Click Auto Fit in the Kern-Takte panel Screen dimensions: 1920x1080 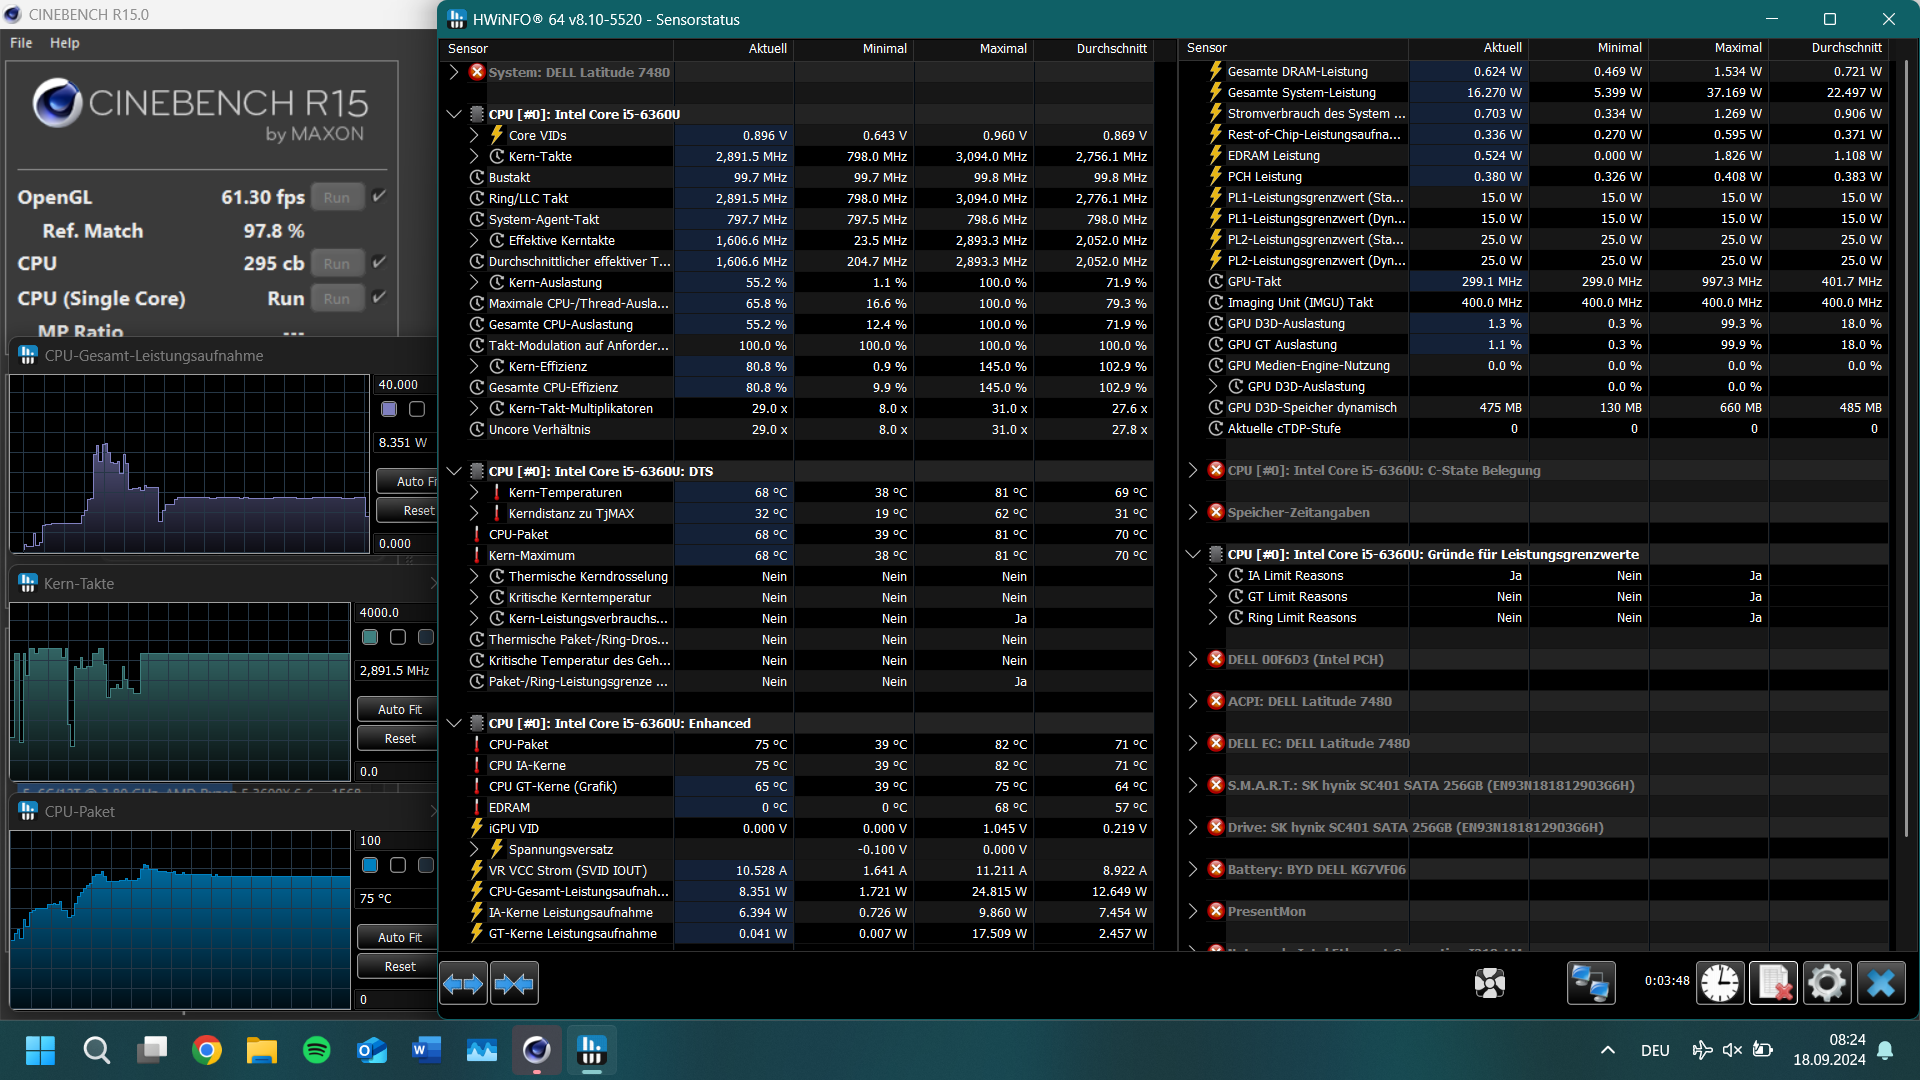[x=397, y=708]
